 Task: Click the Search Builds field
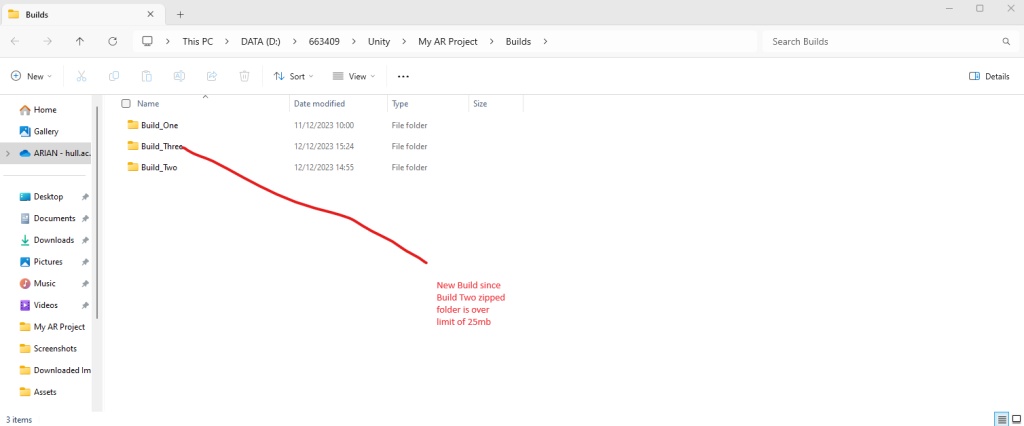click(880, 41)
